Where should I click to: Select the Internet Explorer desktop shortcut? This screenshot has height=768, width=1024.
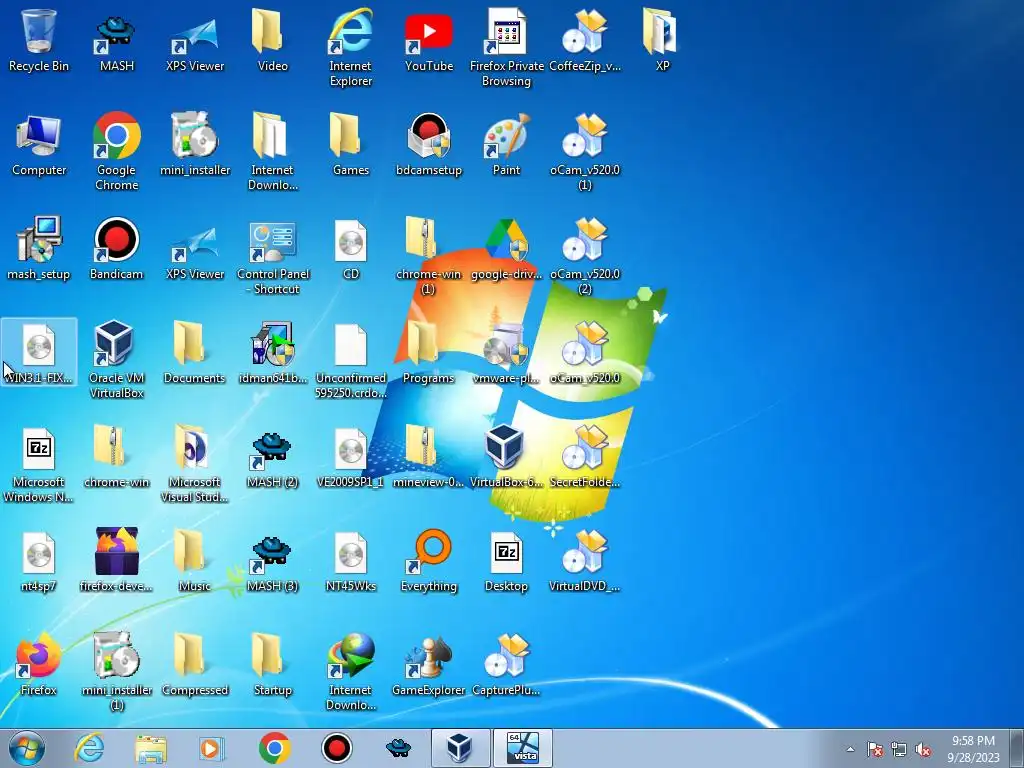351,47
